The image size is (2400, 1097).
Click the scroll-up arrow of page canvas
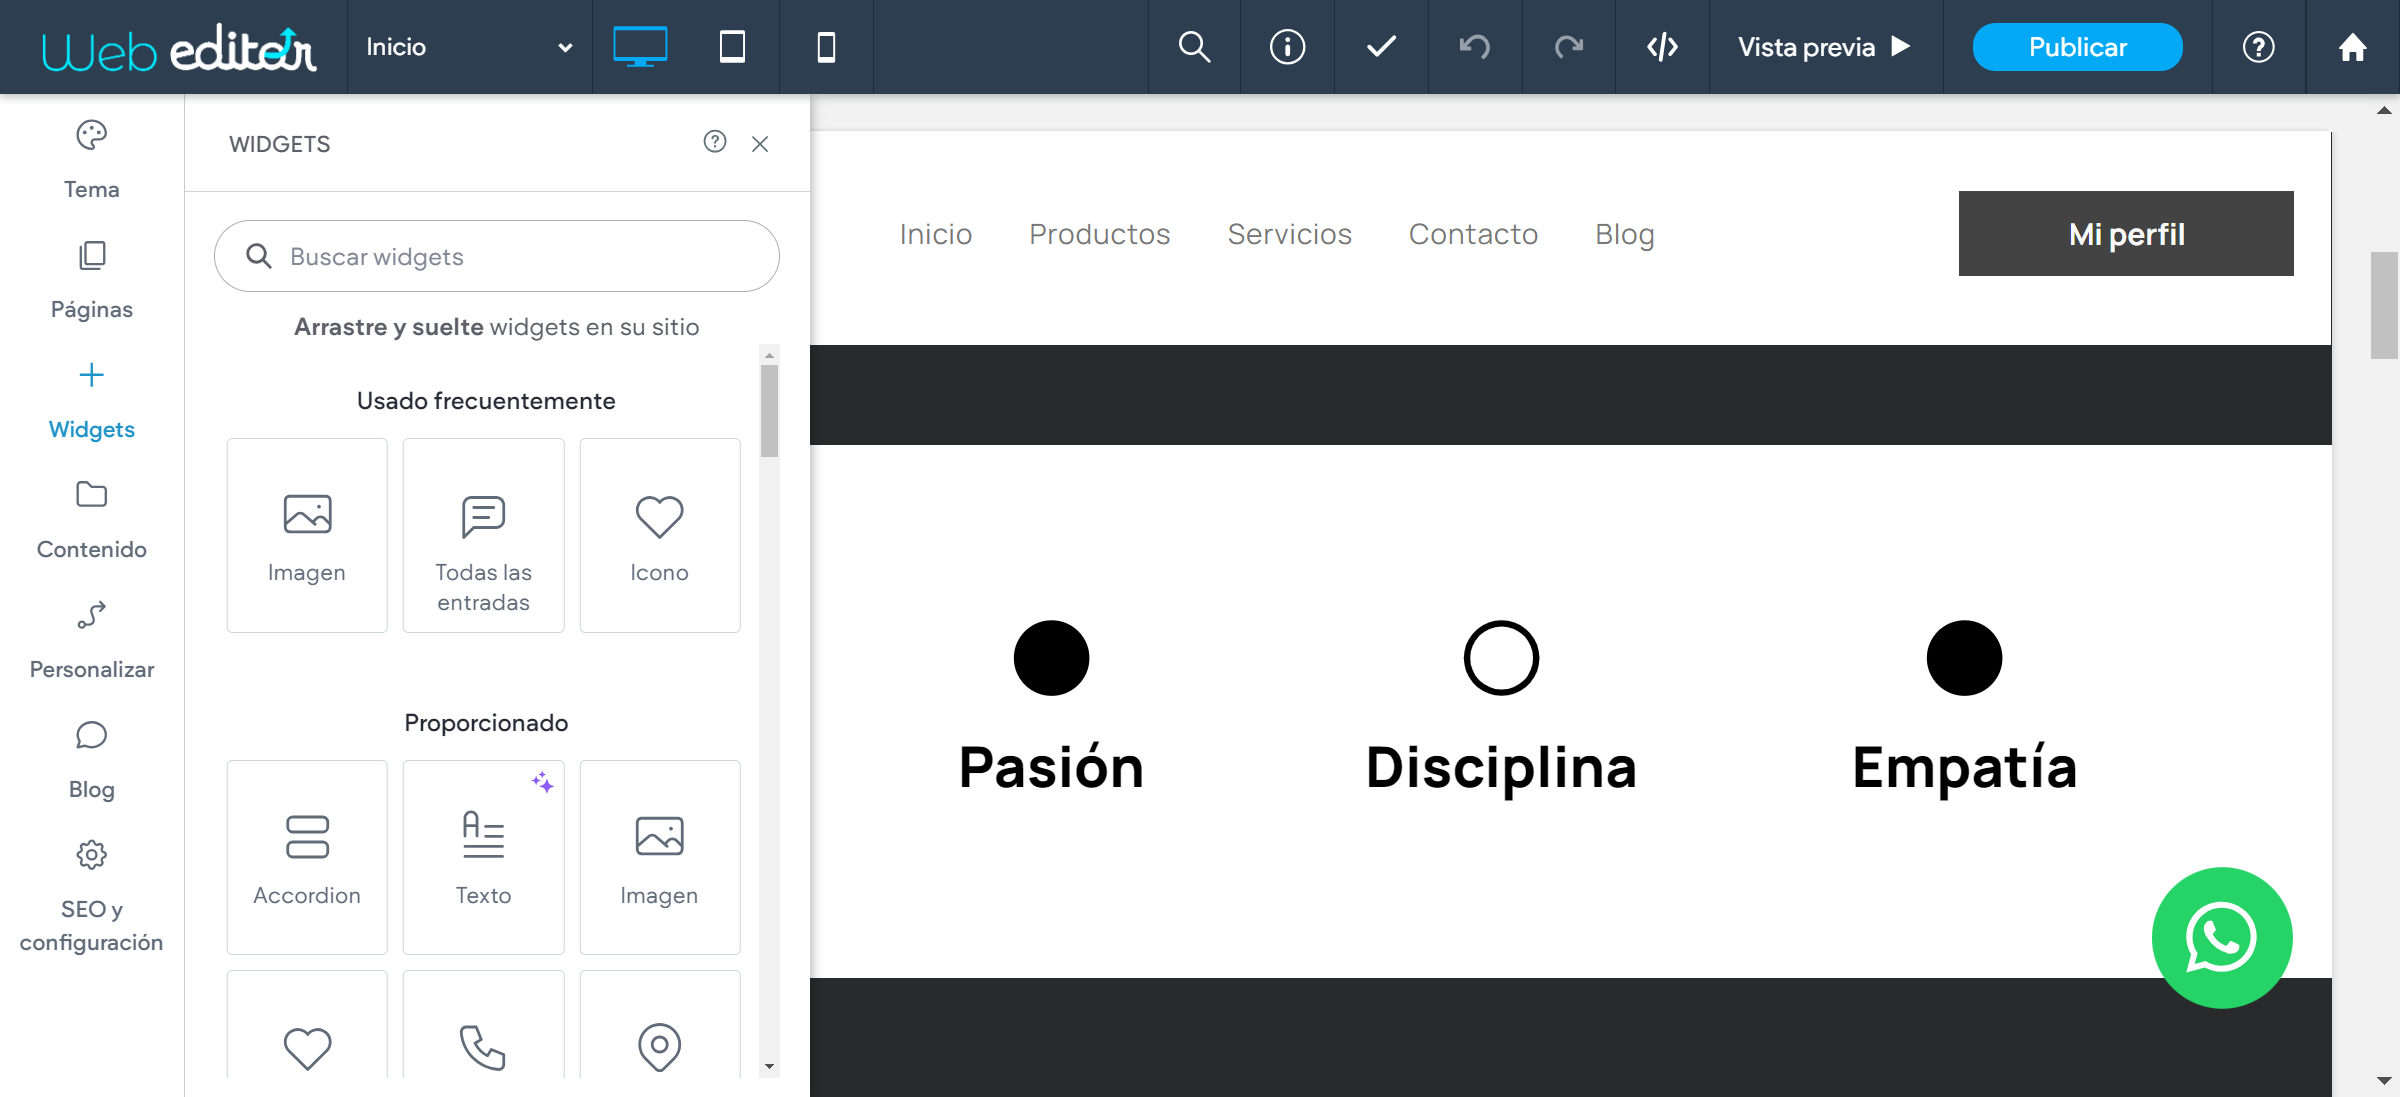pyautogui.click(x=2384, y=111)
